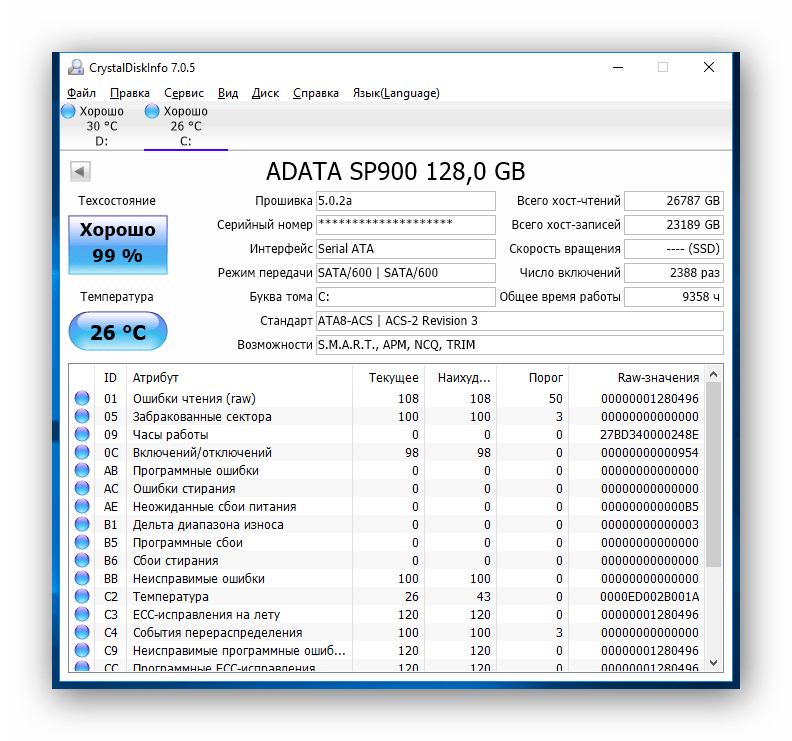Click scroll down arrow of attribute list
This screenshot has height=741, width=792.
(x=713, y=663)
